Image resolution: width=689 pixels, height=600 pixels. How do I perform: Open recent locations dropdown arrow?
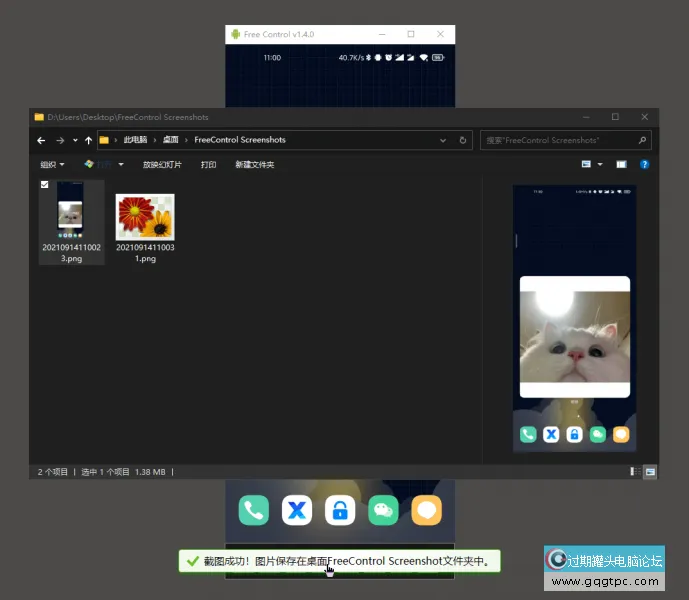pos(75,140)
